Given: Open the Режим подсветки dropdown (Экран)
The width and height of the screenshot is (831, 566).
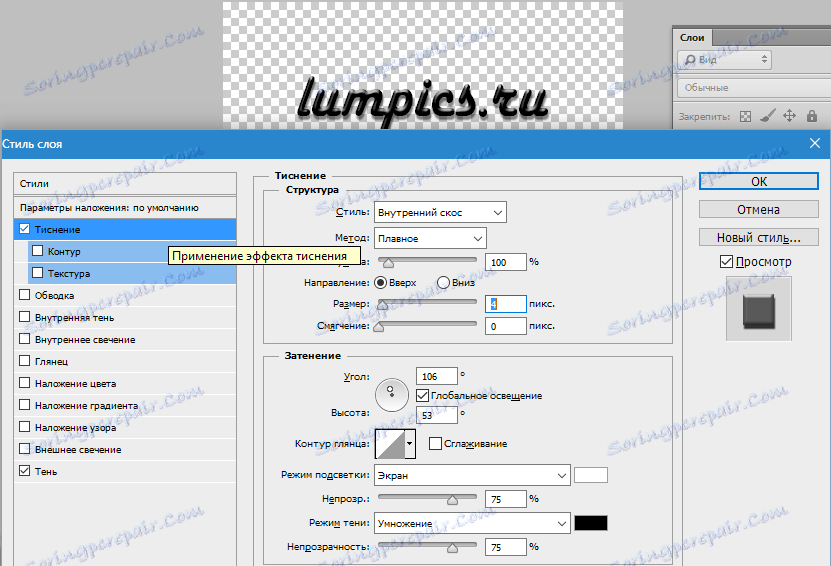Looking at the screenshot, I should (x=472, y=475).
